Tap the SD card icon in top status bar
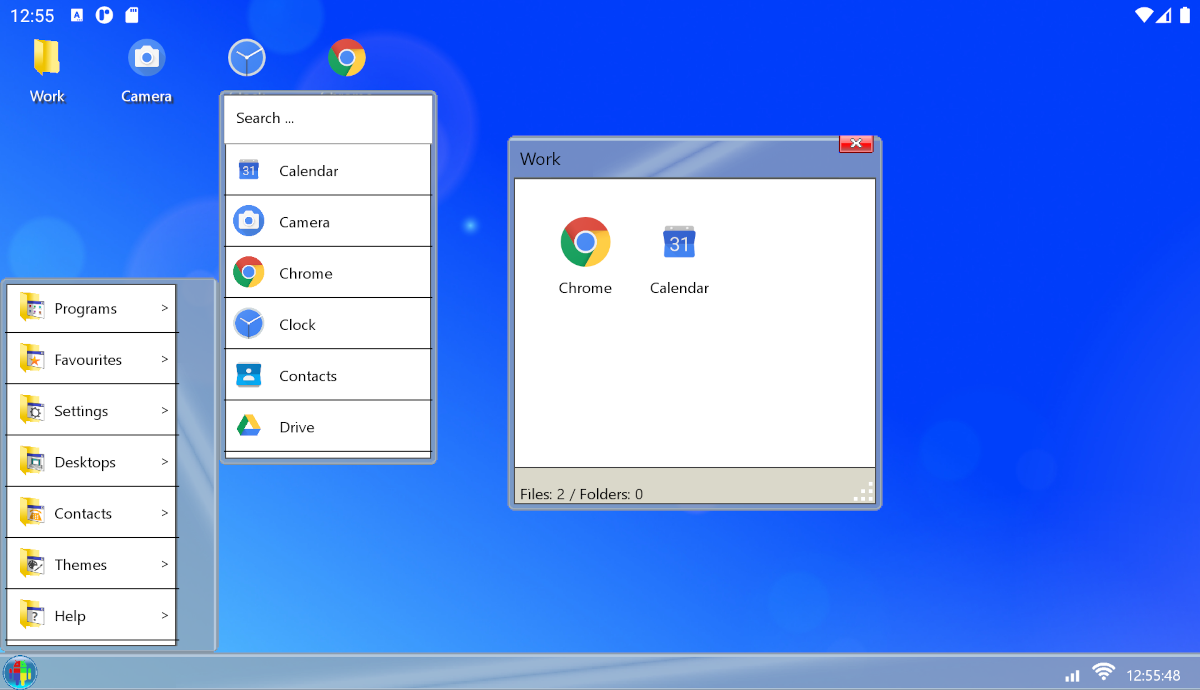Viewport: 1200px width, 690px height. tap(132, 15)
